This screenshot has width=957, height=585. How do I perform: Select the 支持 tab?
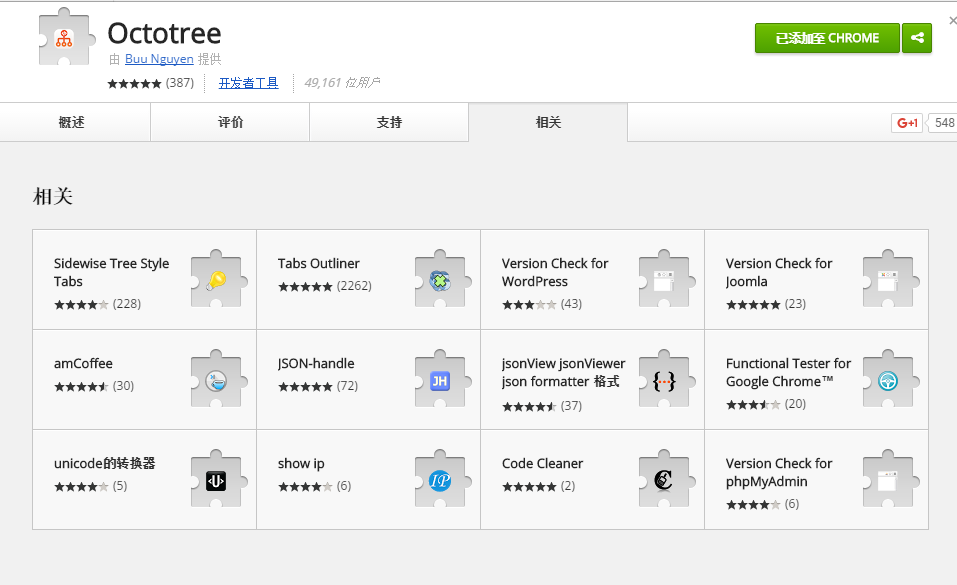pyautogui.click(x=388, y=122)
